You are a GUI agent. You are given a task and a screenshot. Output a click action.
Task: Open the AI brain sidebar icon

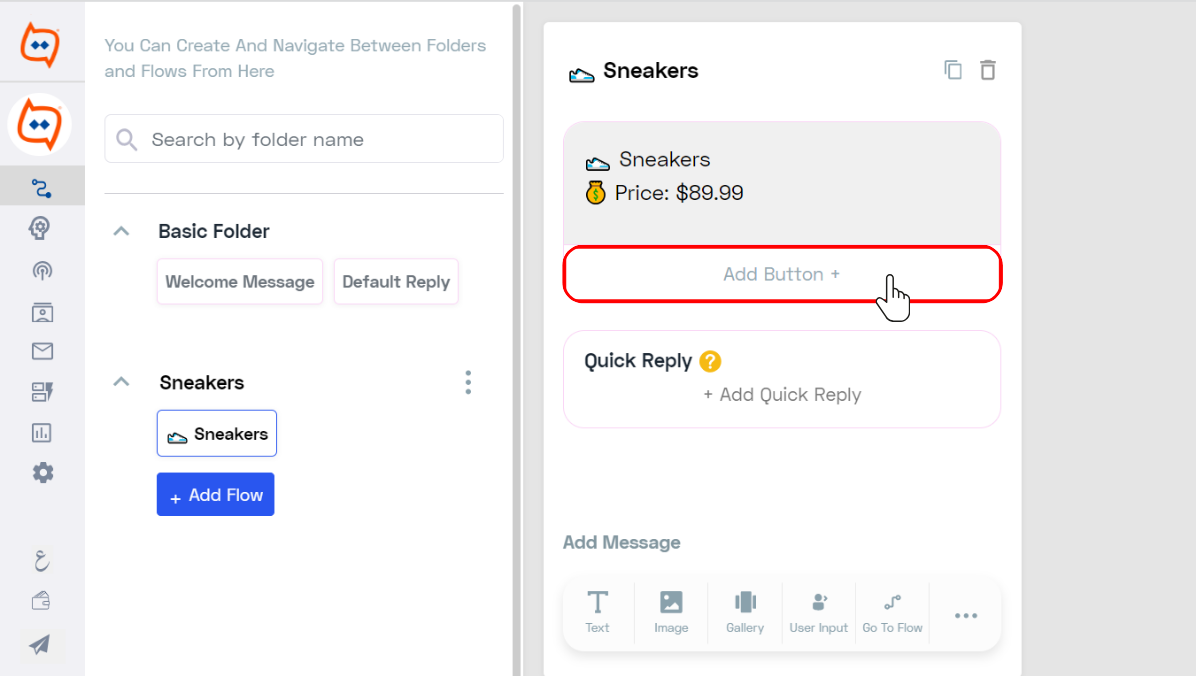[x=40, y=228]
